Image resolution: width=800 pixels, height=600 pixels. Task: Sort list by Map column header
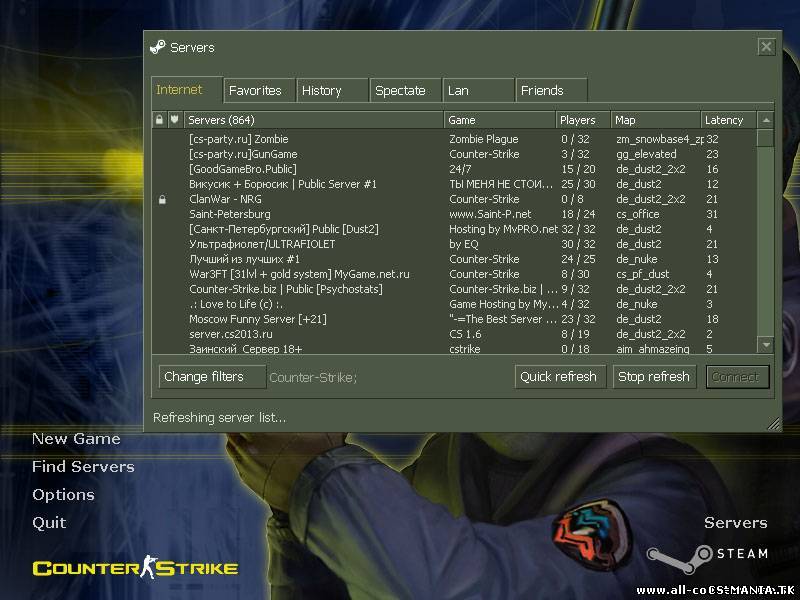pos(655,120)
